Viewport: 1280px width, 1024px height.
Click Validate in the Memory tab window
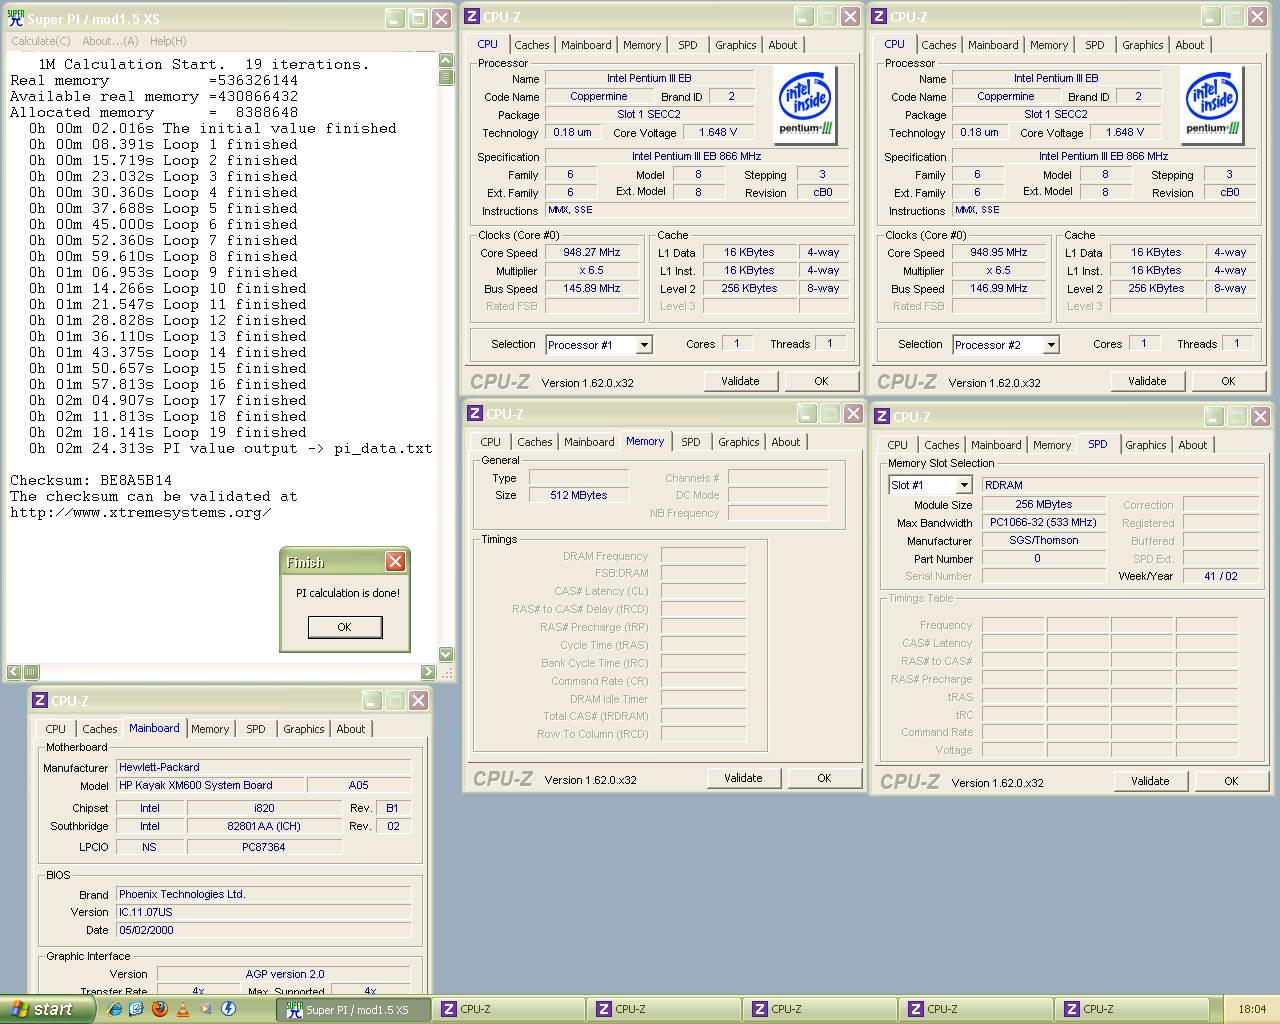point(743,778)
